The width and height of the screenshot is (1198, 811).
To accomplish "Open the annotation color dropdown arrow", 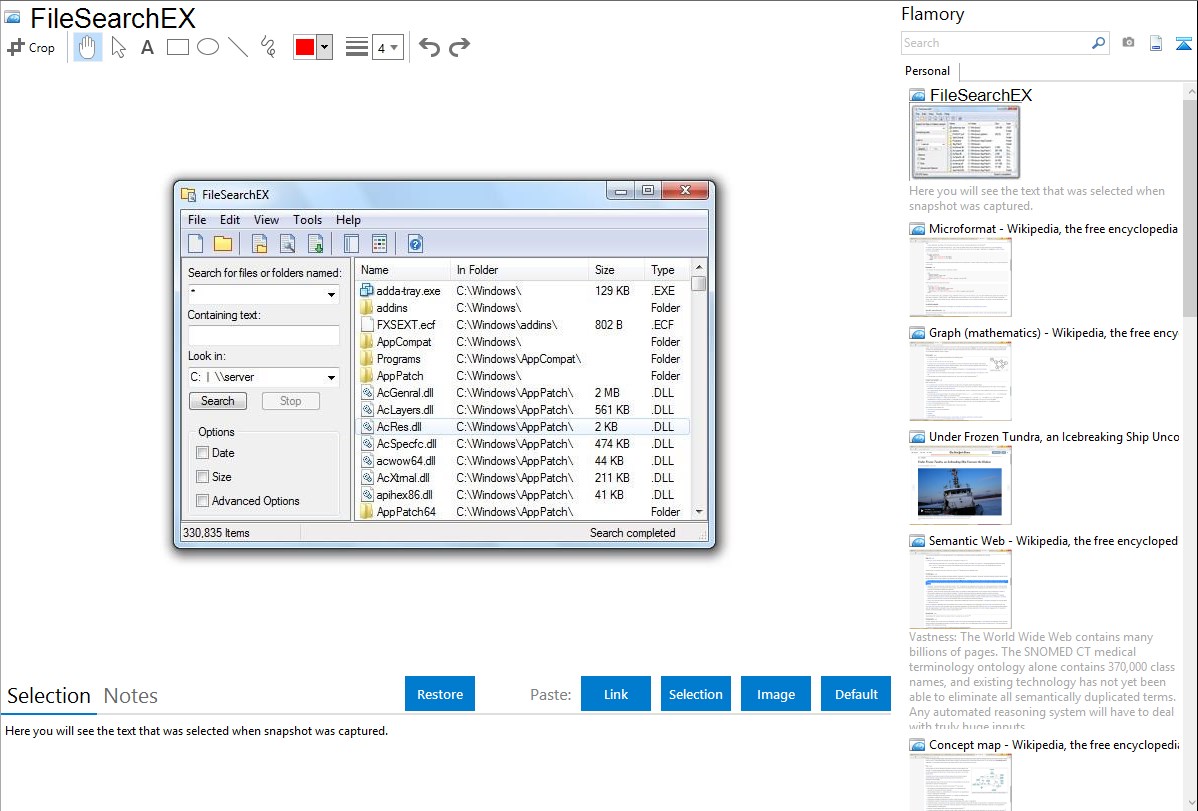I will pos(325,47).
